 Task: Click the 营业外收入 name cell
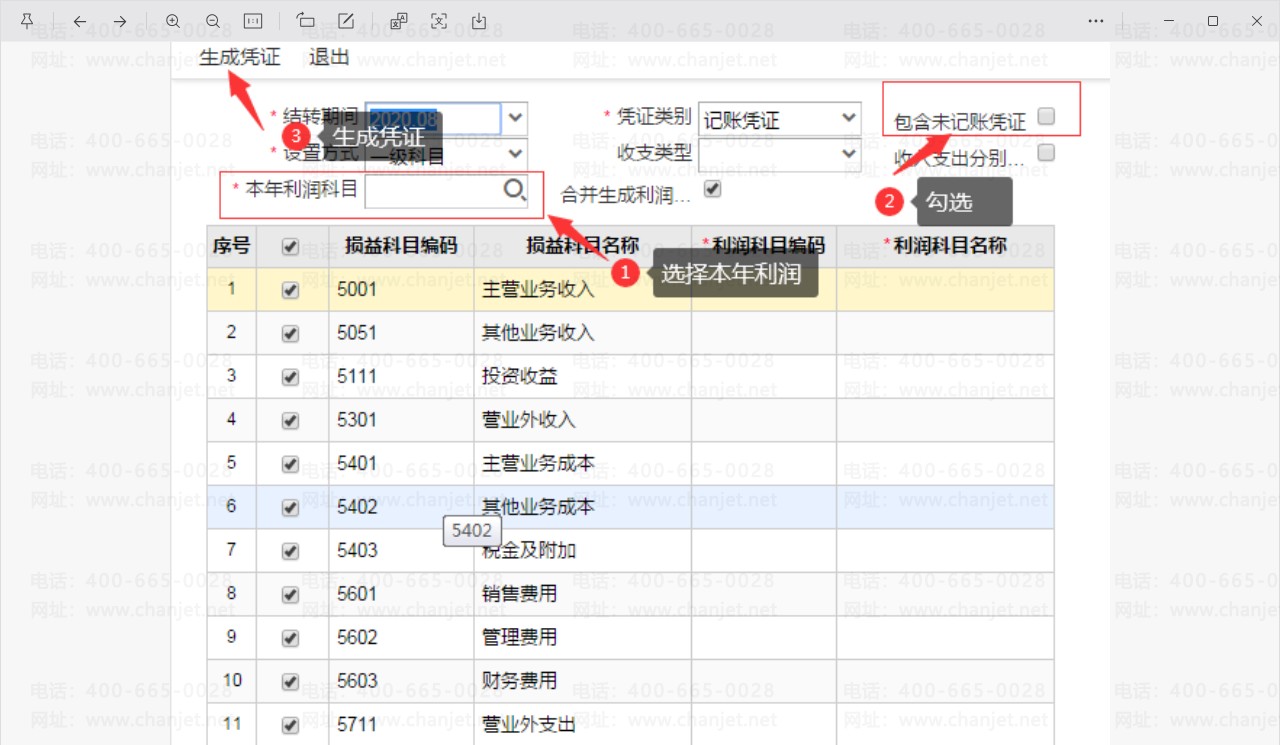[583, 420]
